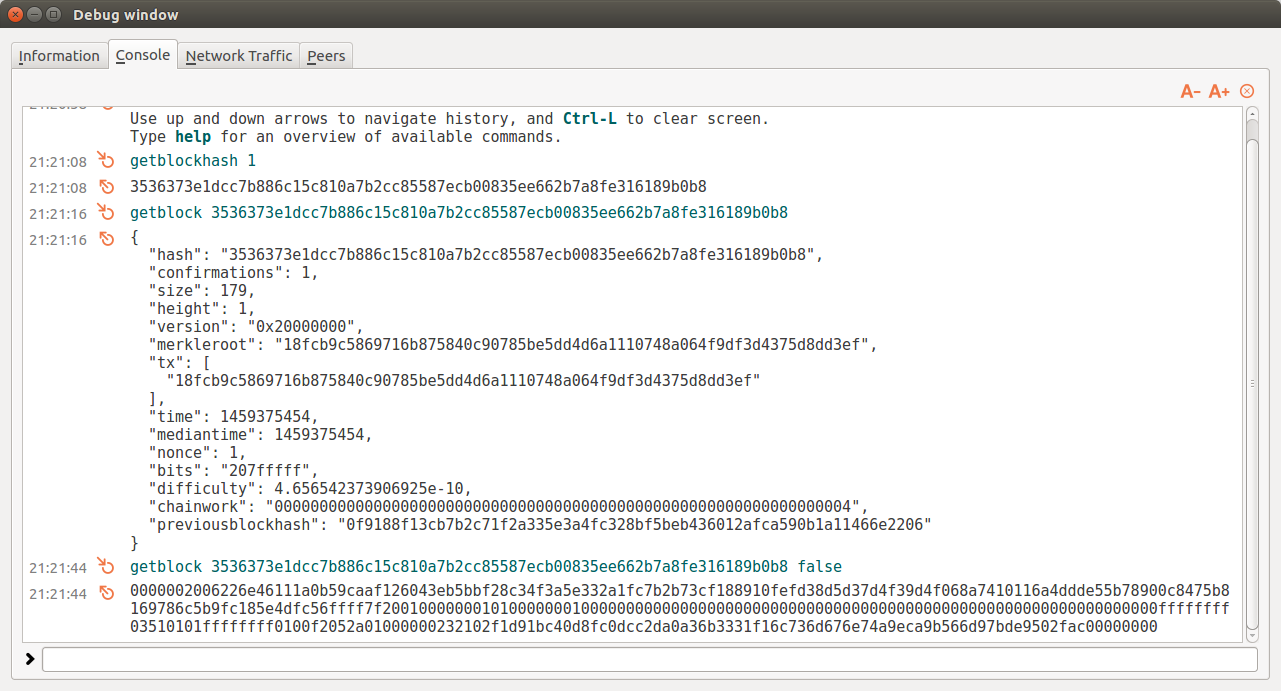Click command icon at 21:21:16 getblock line
The height and width of the screenshot is (691, 1281).
coord(107,212)
